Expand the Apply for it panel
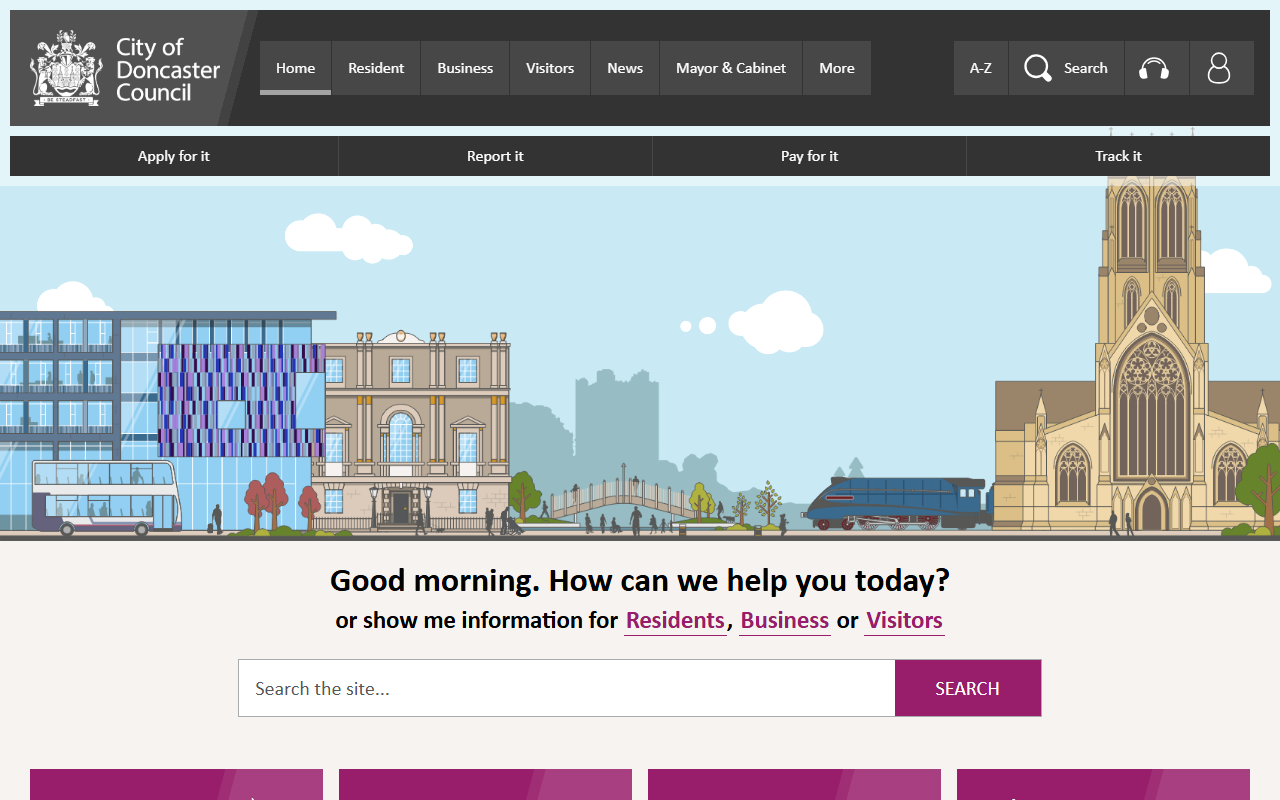The height and width of the screenshot is (800, 1280). [x=174, y=156]
